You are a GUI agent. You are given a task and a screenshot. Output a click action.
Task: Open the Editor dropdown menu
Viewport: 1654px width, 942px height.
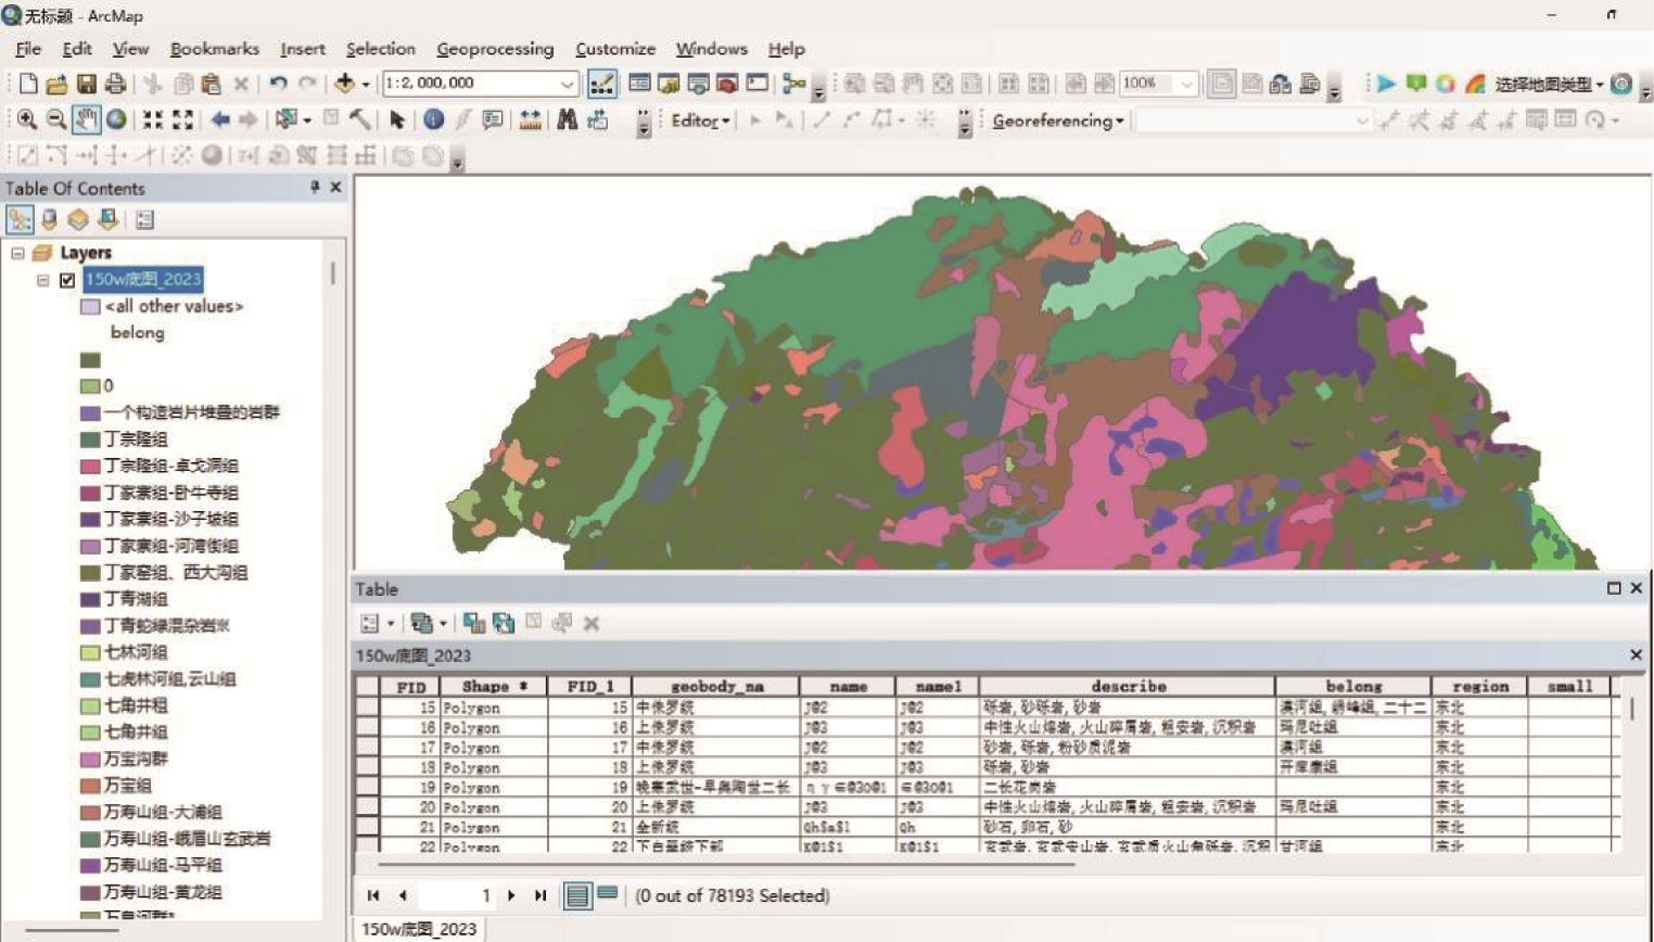pos(699,121)
